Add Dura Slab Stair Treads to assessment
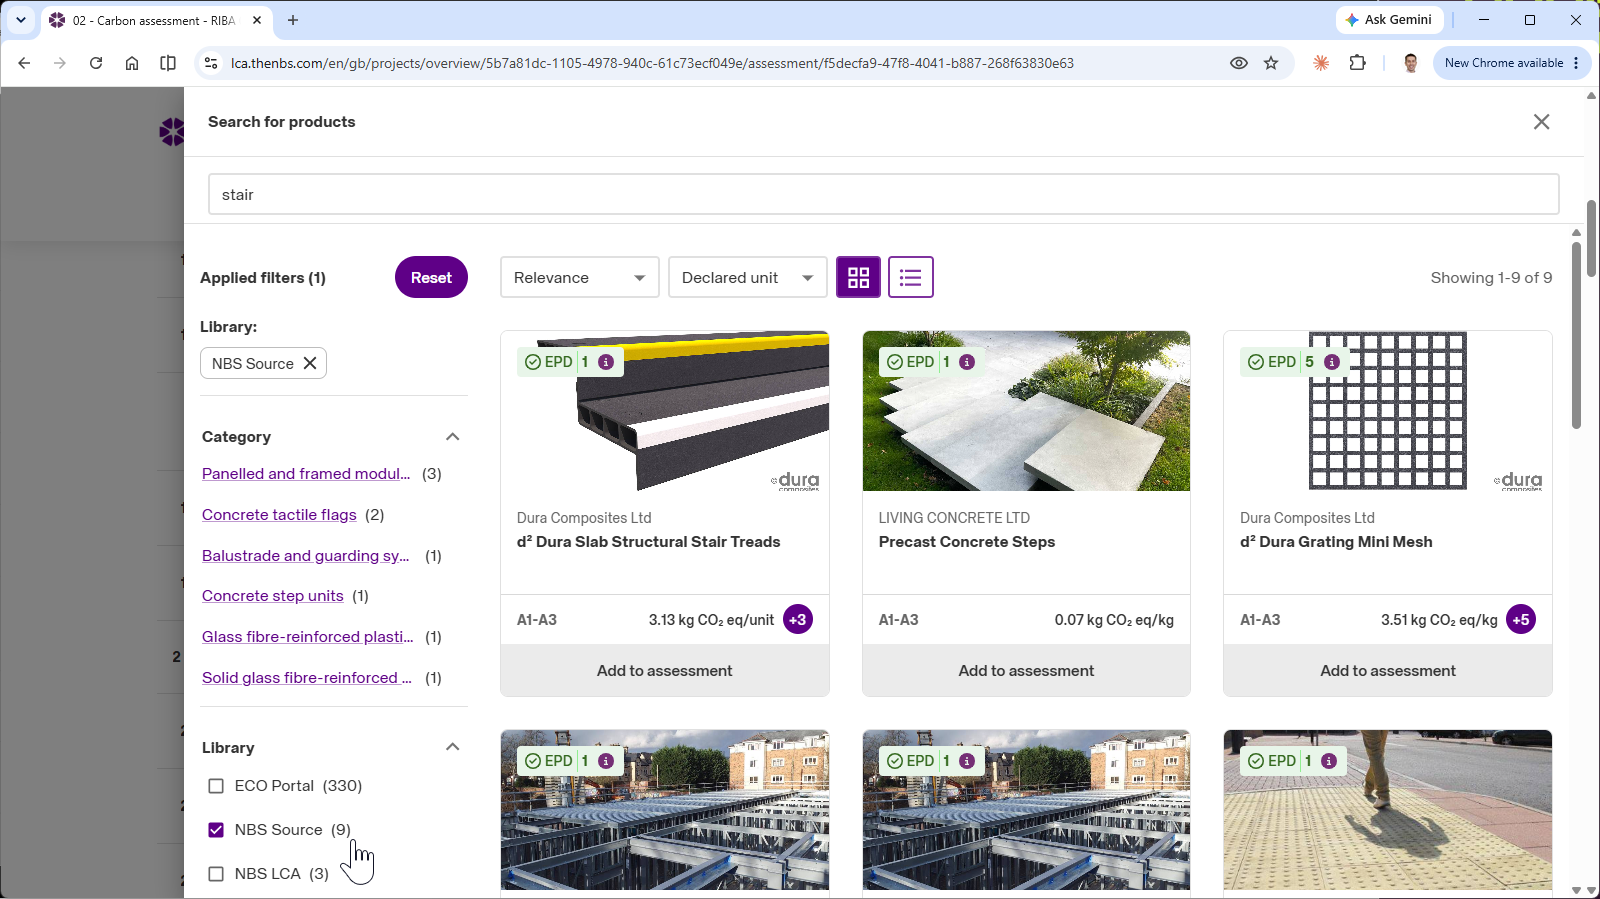The height and width of the screenshot is (899, 1600). [x=665, y=671]
